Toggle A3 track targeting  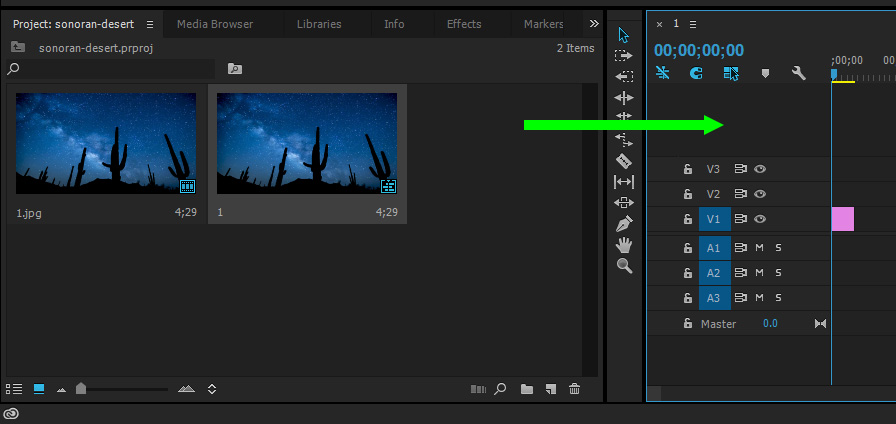pyautogui.click(x=715, y=298)
